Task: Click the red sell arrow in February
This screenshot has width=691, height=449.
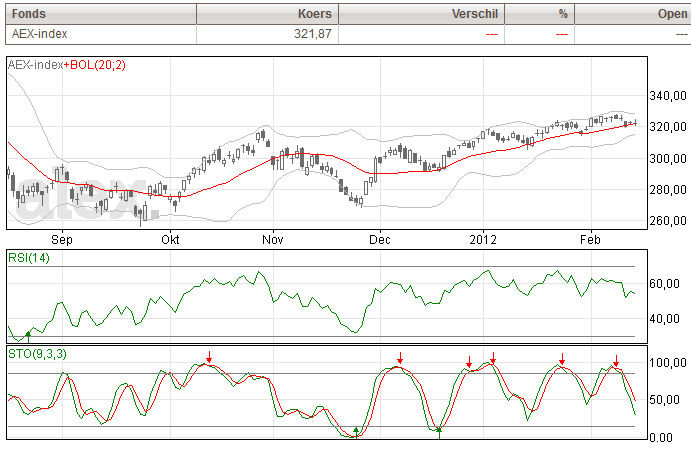Action: 616,361
